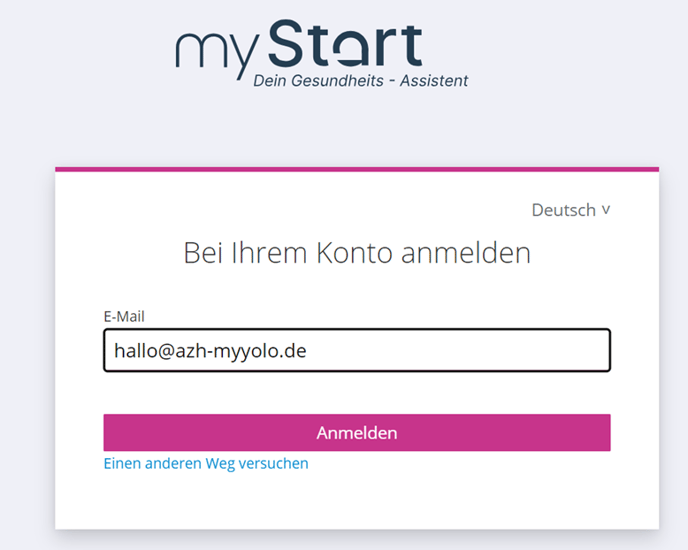Click the word "Gesundheits" in the tagline
This screenshot has width=688, height=550.
[334, 80]
